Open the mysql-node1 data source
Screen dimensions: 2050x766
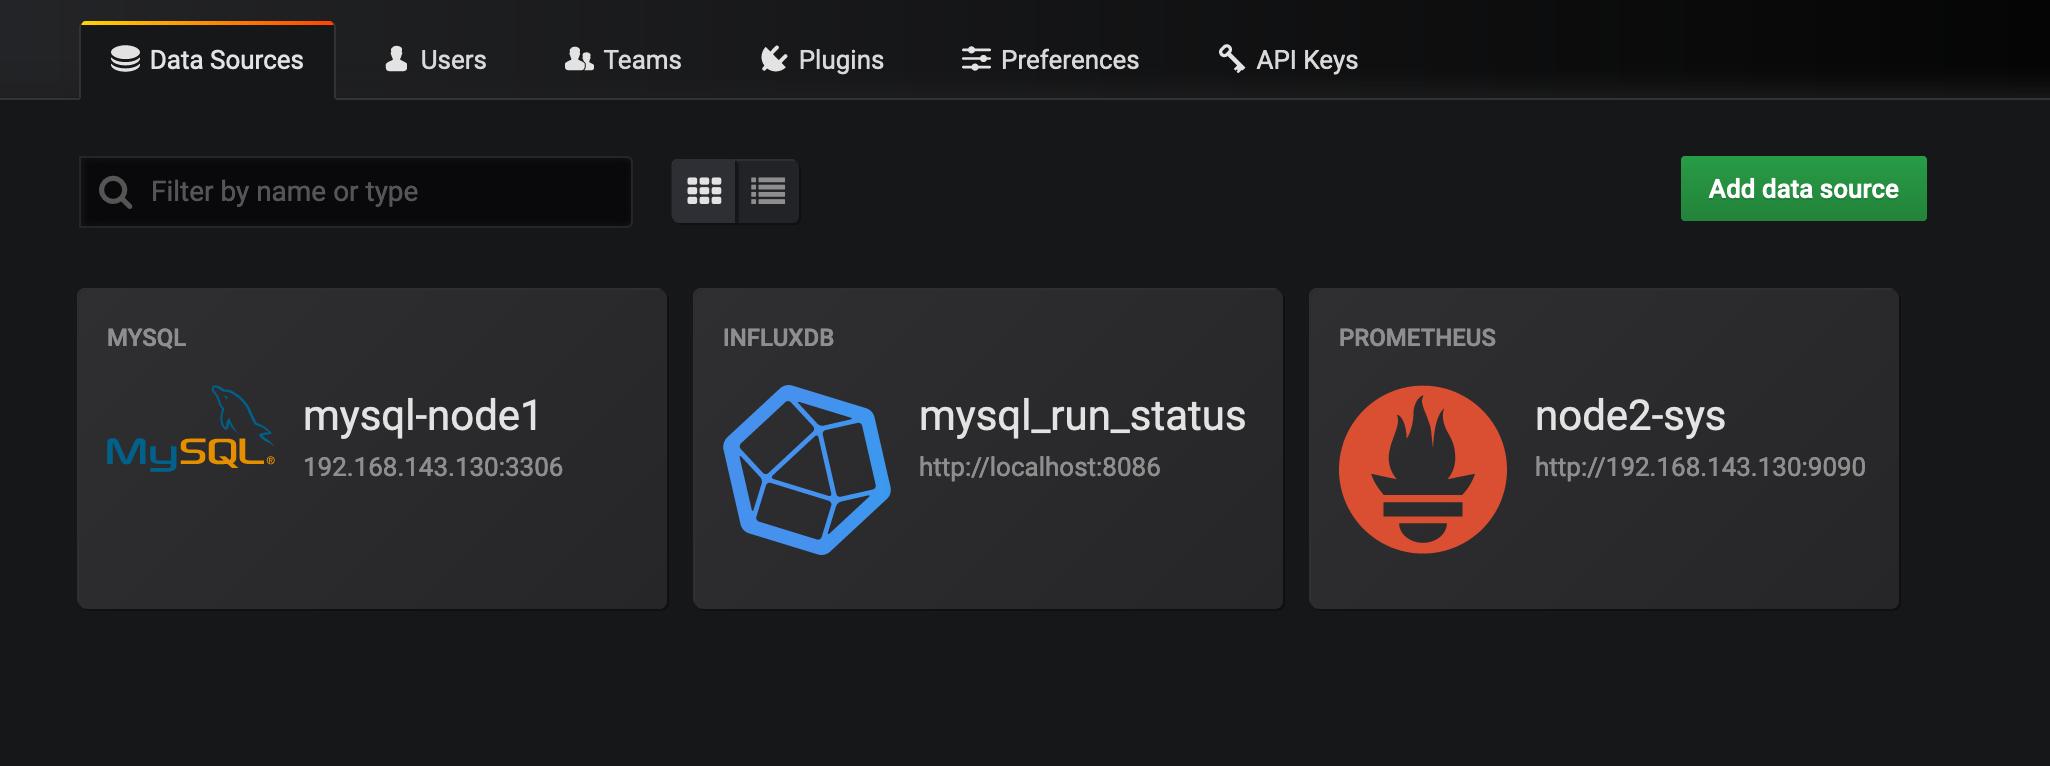372,448
